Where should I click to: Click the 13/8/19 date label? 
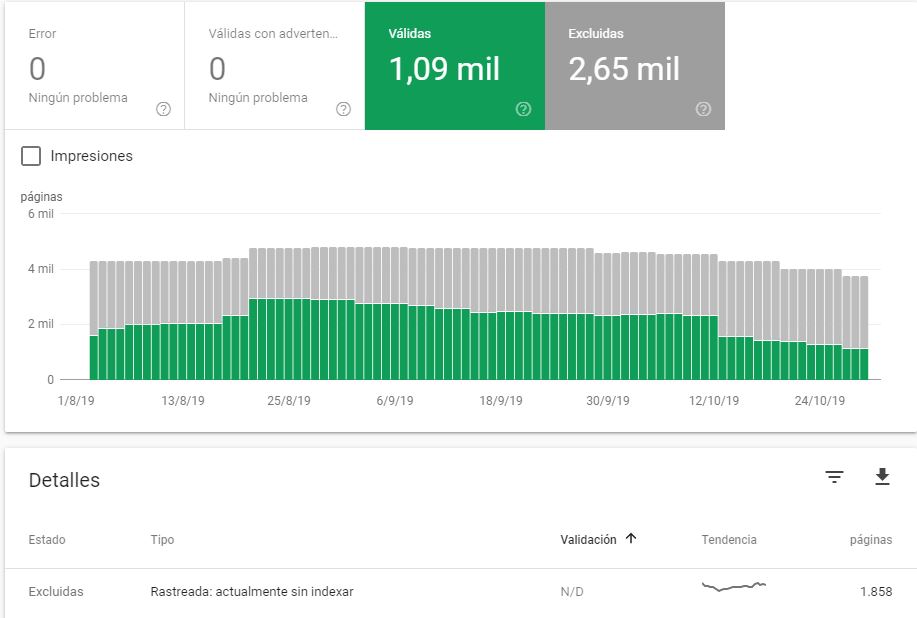(x=183, y=401)
